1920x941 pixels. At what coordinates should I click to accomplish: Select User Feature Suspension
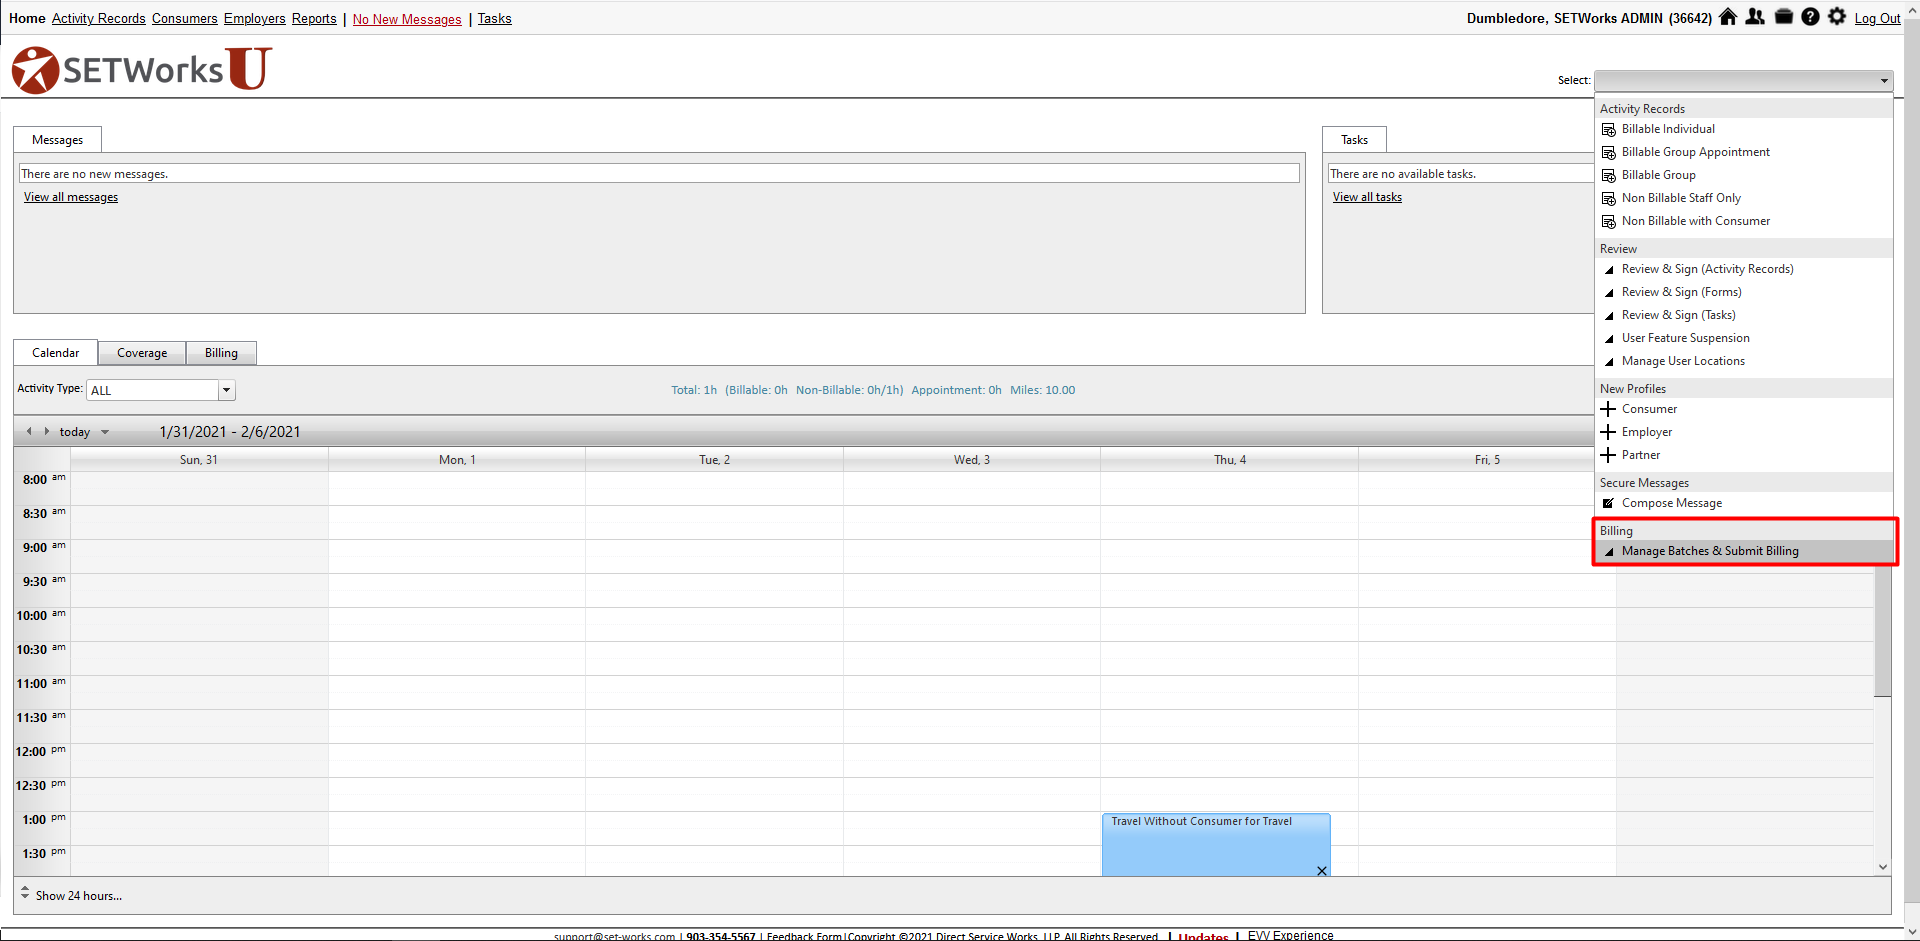pos(1685,338)
